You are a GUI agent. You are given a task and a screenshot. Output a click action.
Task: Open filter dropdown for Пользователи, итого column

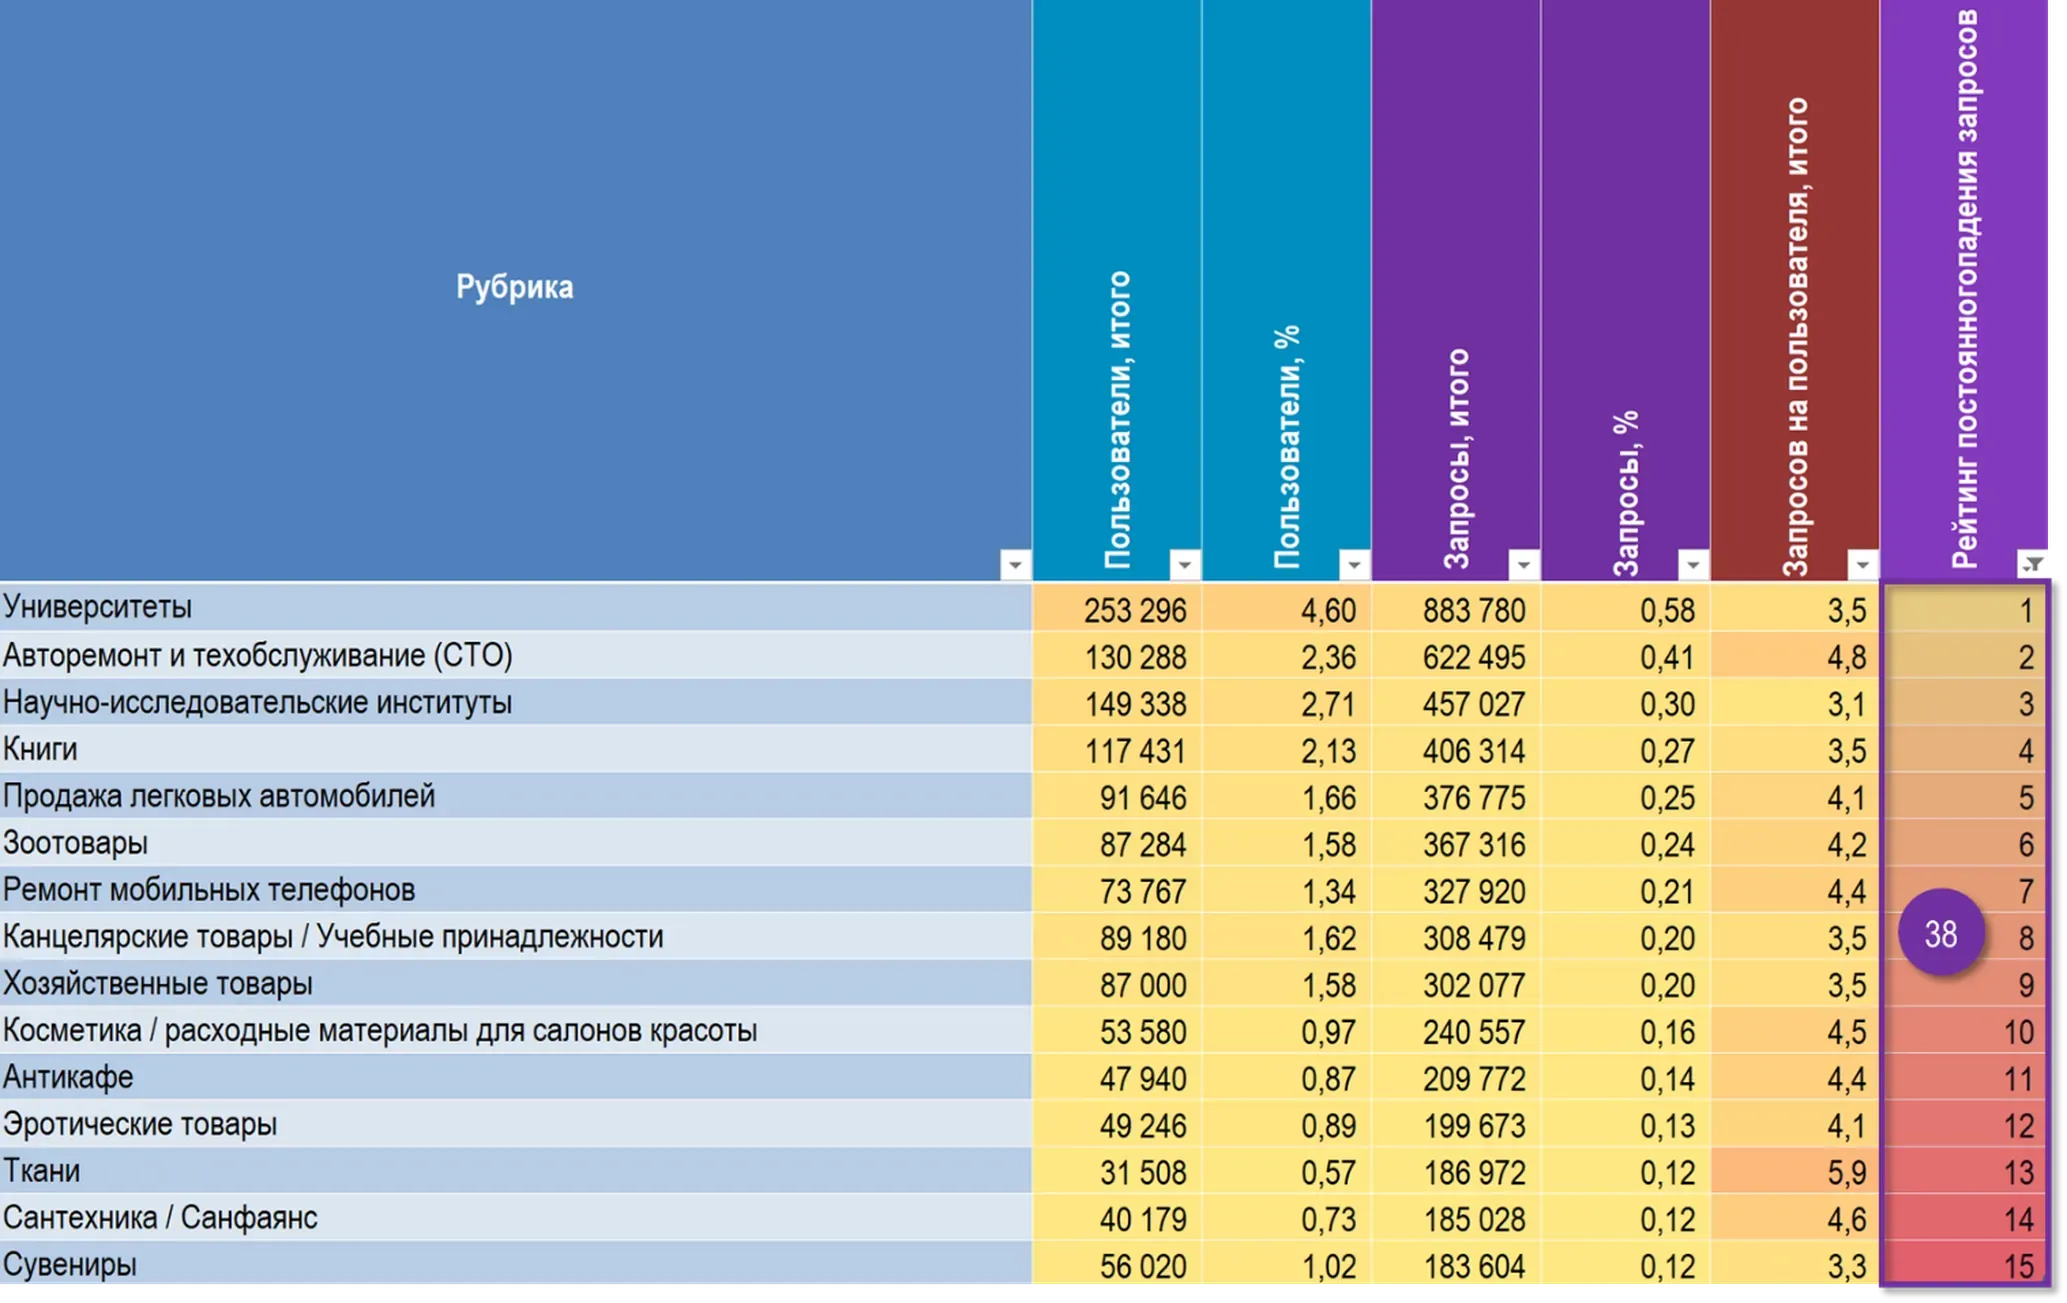tap(1184, 565)
